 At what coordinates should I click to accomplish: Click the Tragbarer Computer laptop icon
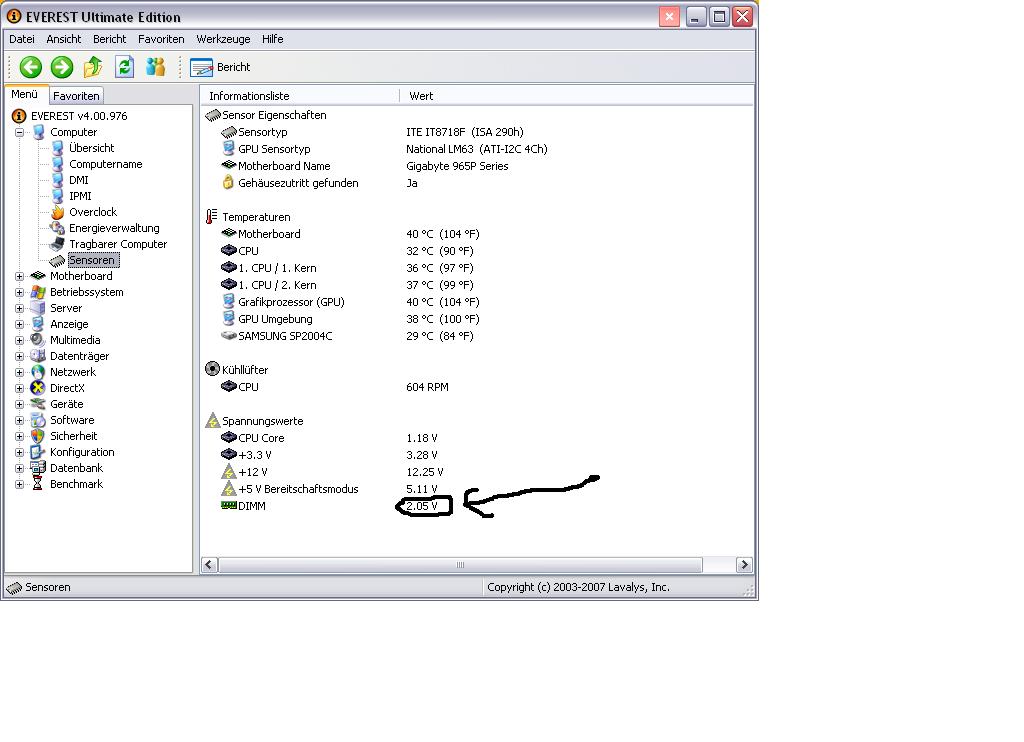pyautogui.click(x=57, y=244)
